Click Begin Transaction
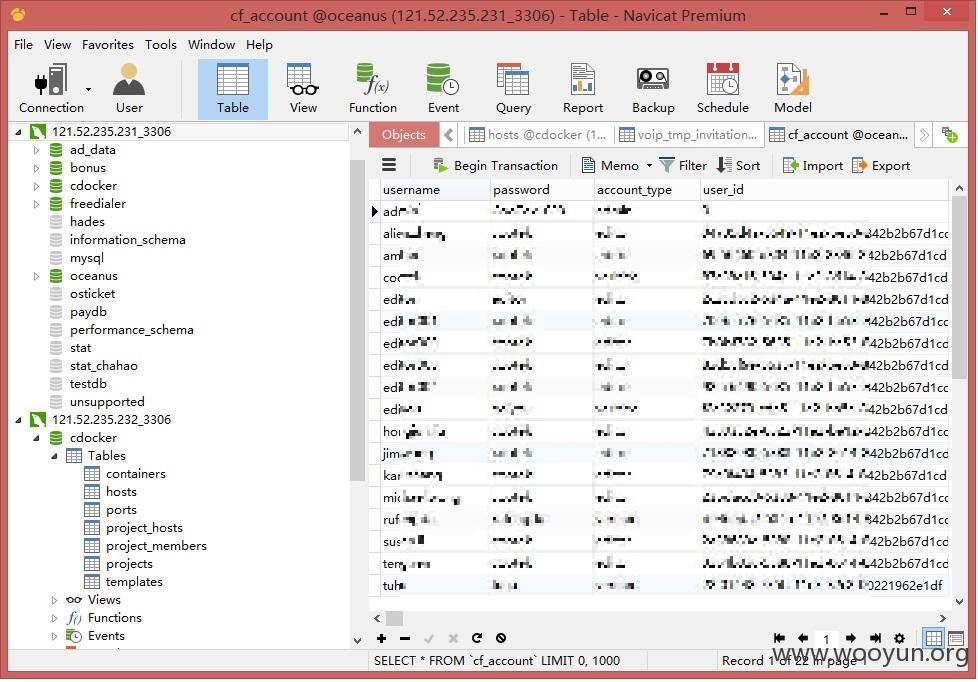978x682 pixels. point(496,165)
